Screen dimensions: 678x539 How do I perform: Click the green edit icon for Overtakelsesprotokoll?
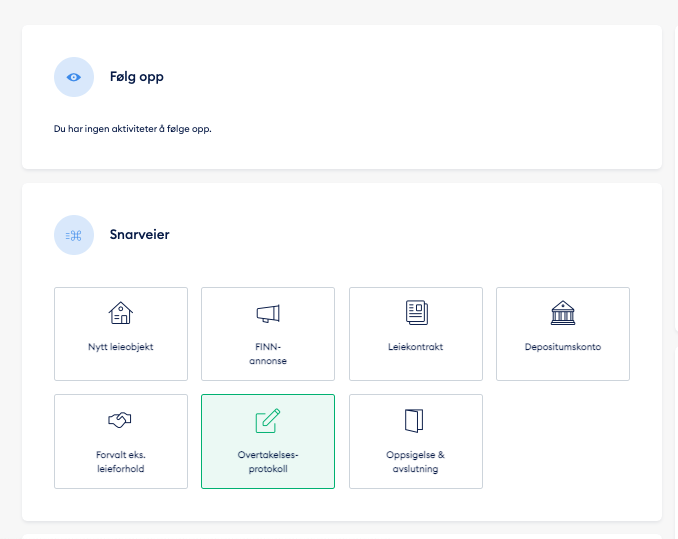click(x=268, y=421)
